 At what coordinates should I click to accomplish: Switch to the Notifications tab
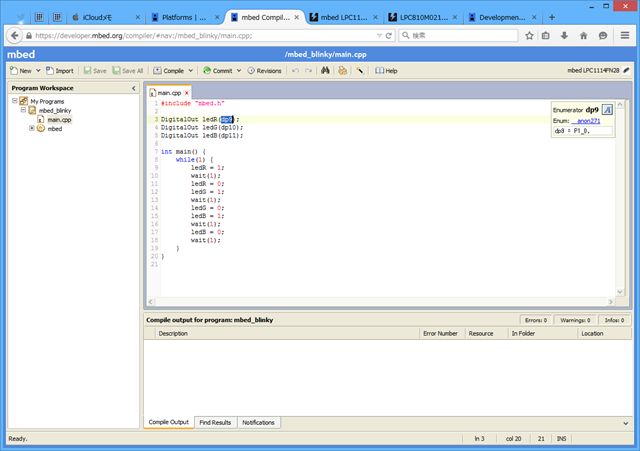click(x=258, y=423)
